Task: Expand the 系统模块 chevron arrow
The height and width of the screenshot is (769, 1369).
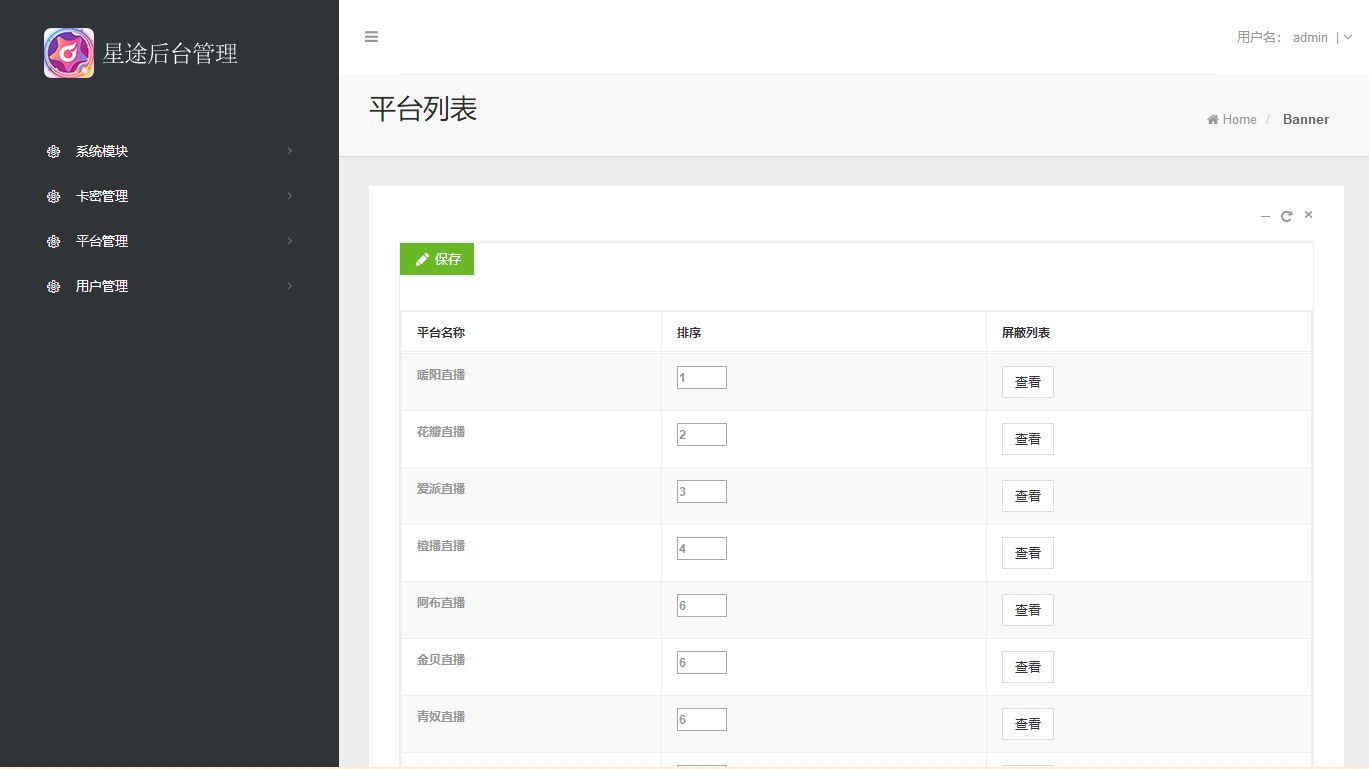Action: click(290, 151)
